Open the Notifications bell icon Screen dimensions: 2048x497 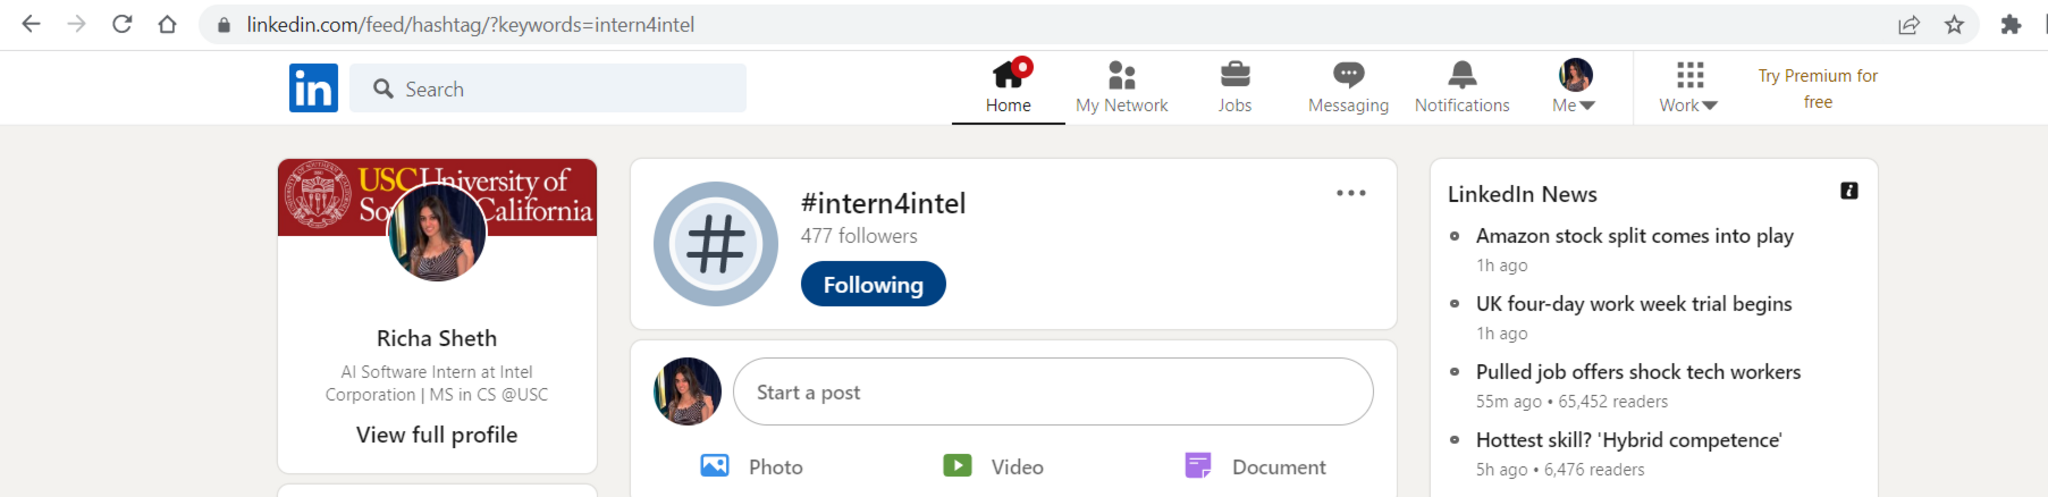pos(1461,75)
